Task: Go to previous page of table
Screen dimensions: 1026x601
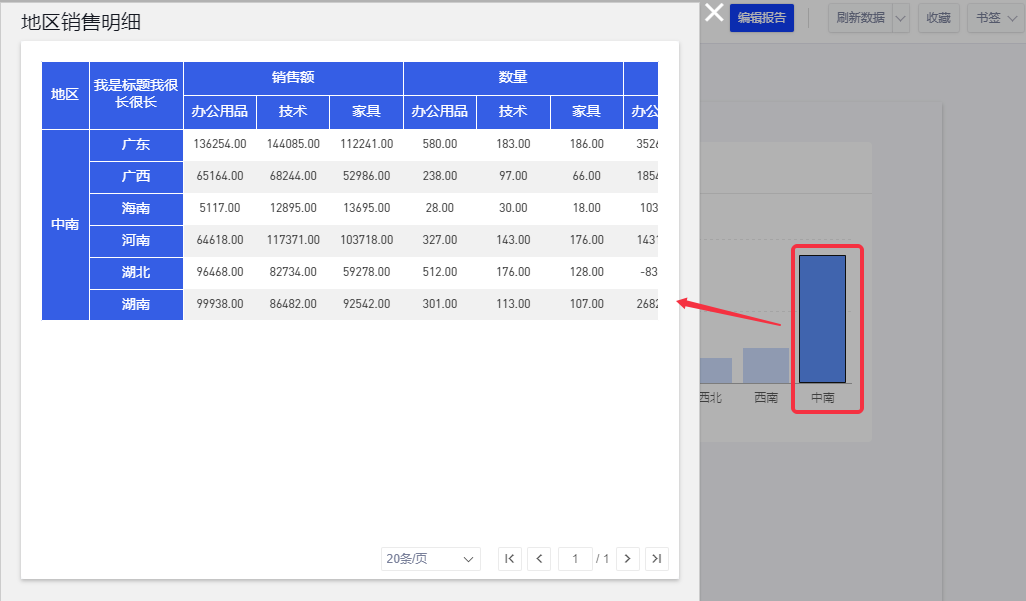Action: [x=540, y=559]
